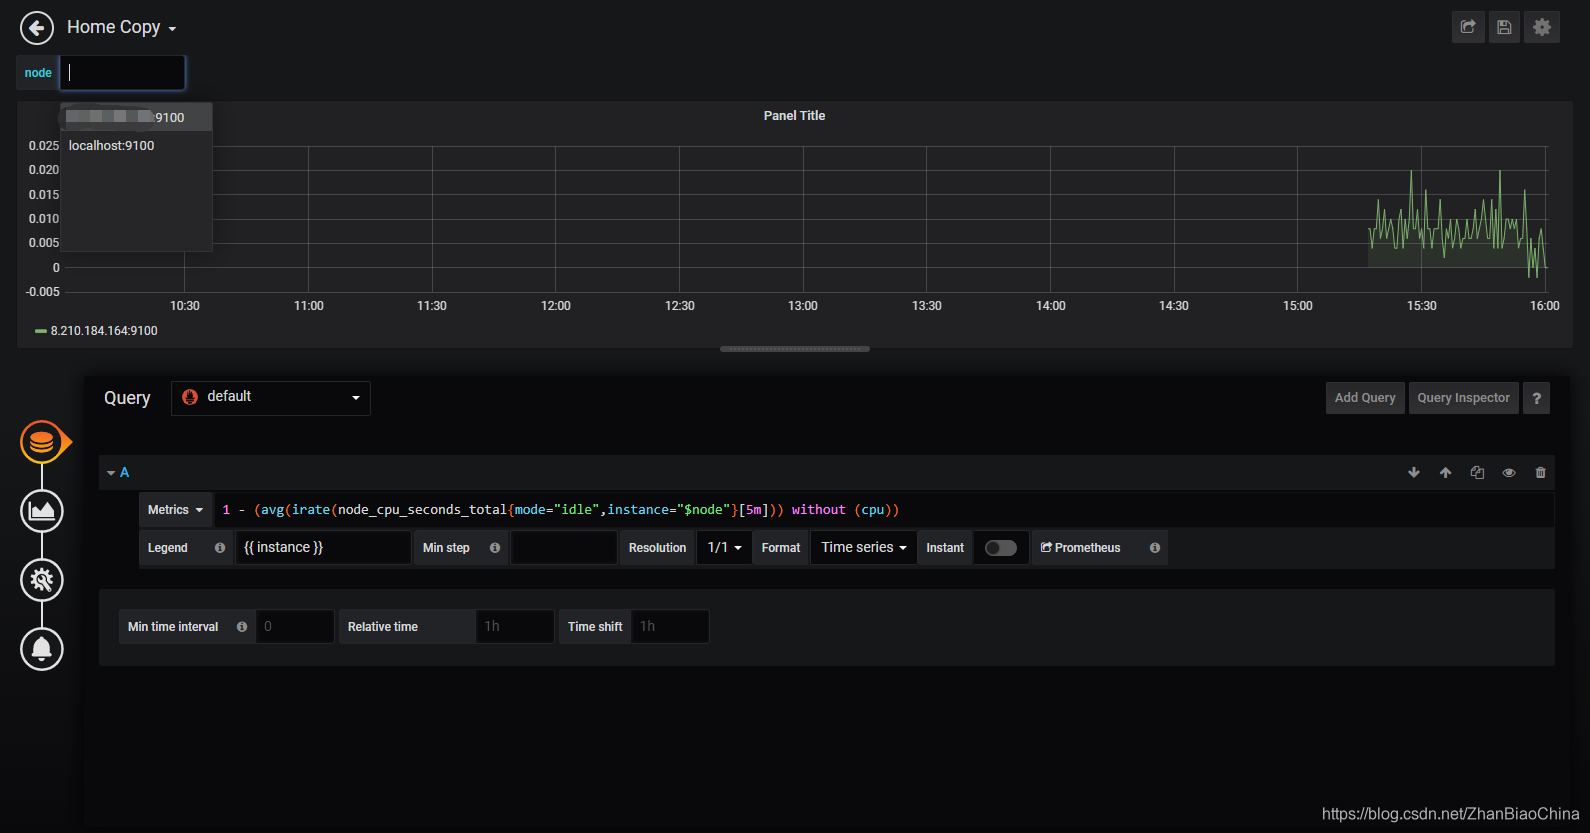The image size is (1590, 833).
Task: Click the green legend color swatch
Action: tap(41, 331)
